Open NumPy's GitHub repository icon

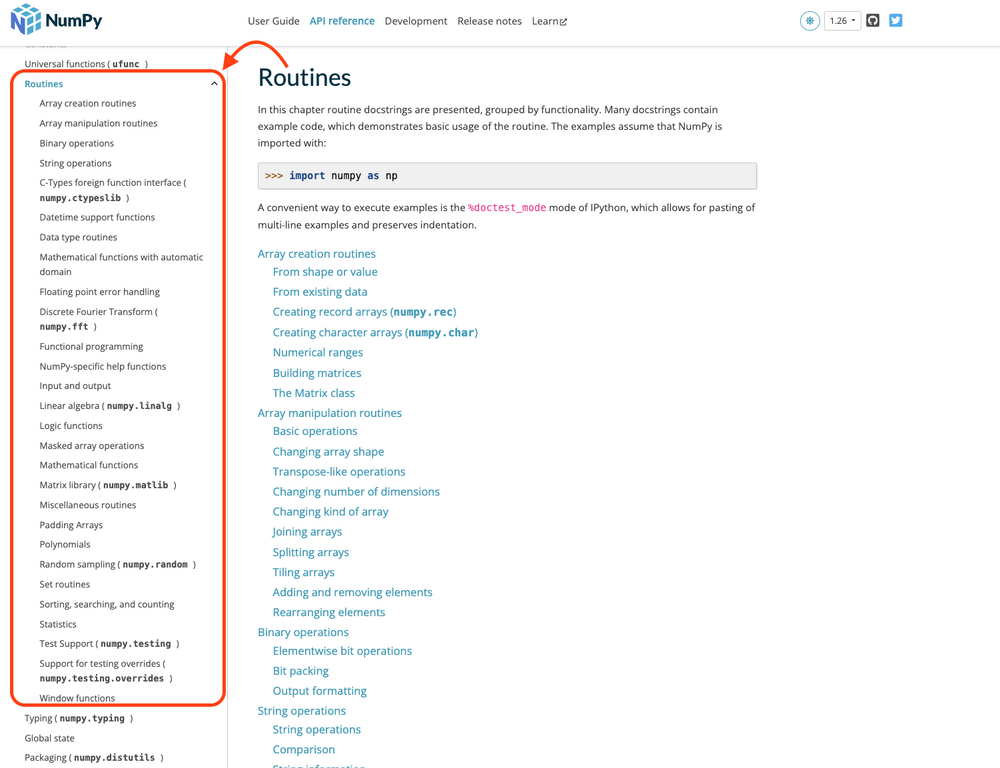pos(872,19)
